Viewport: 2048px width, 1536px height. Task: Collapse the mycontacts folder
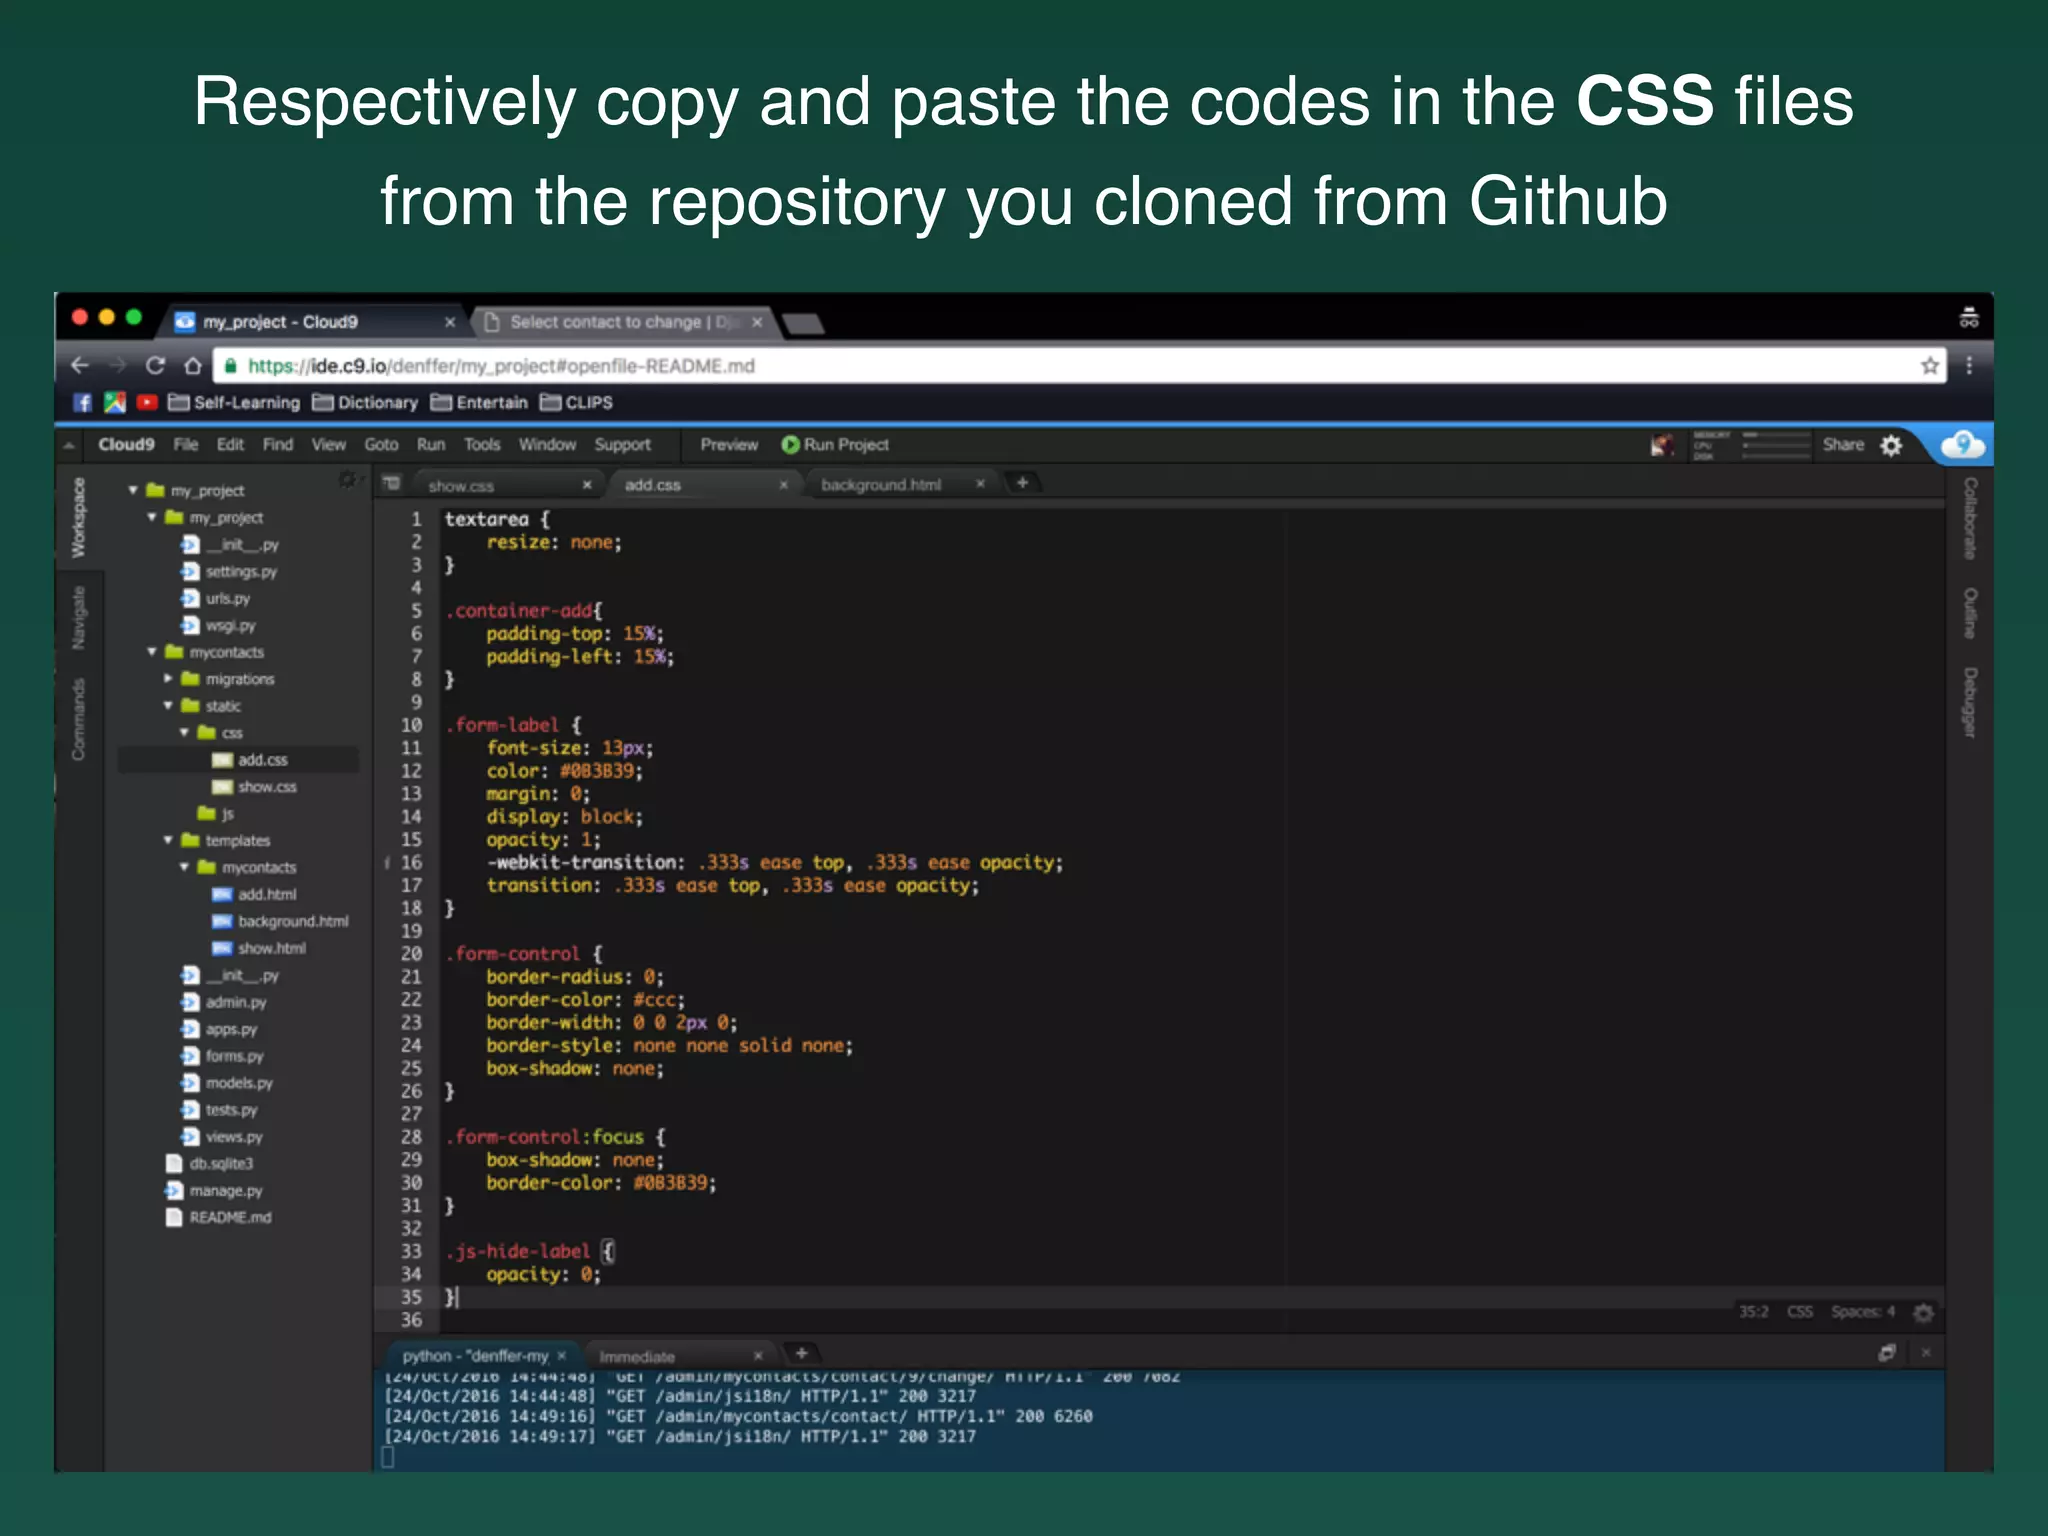click(x=152, y=652)
